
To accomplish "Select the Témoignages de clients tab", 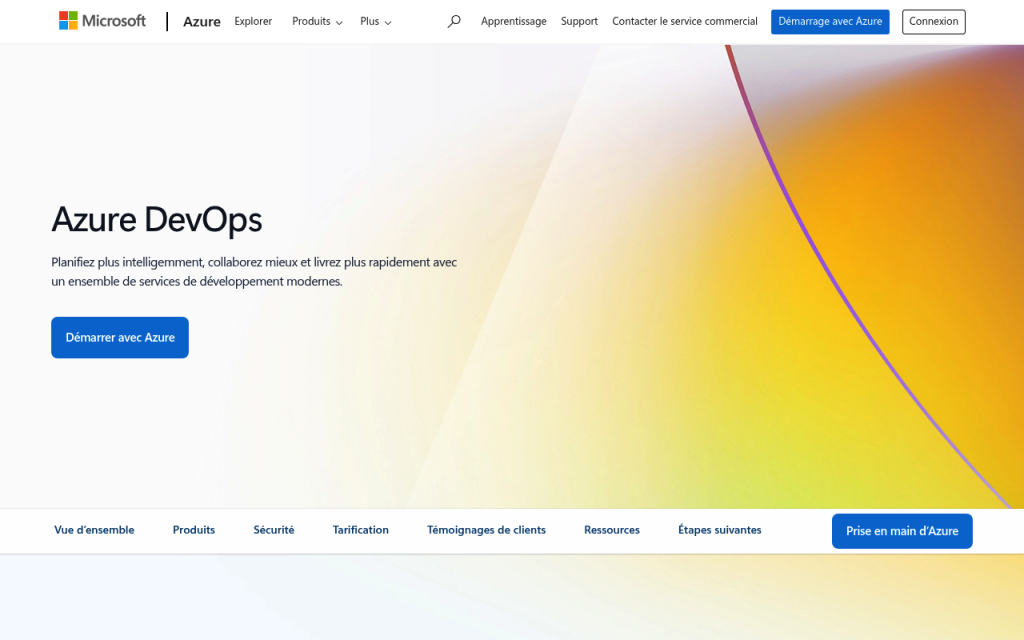I will point(487,530).
